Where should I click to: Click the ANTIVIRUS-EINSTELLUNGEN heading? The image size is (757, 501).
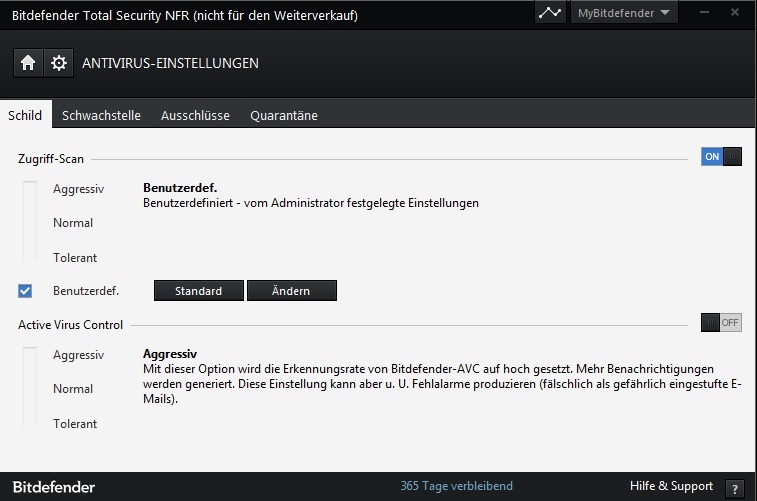(170, 63)
